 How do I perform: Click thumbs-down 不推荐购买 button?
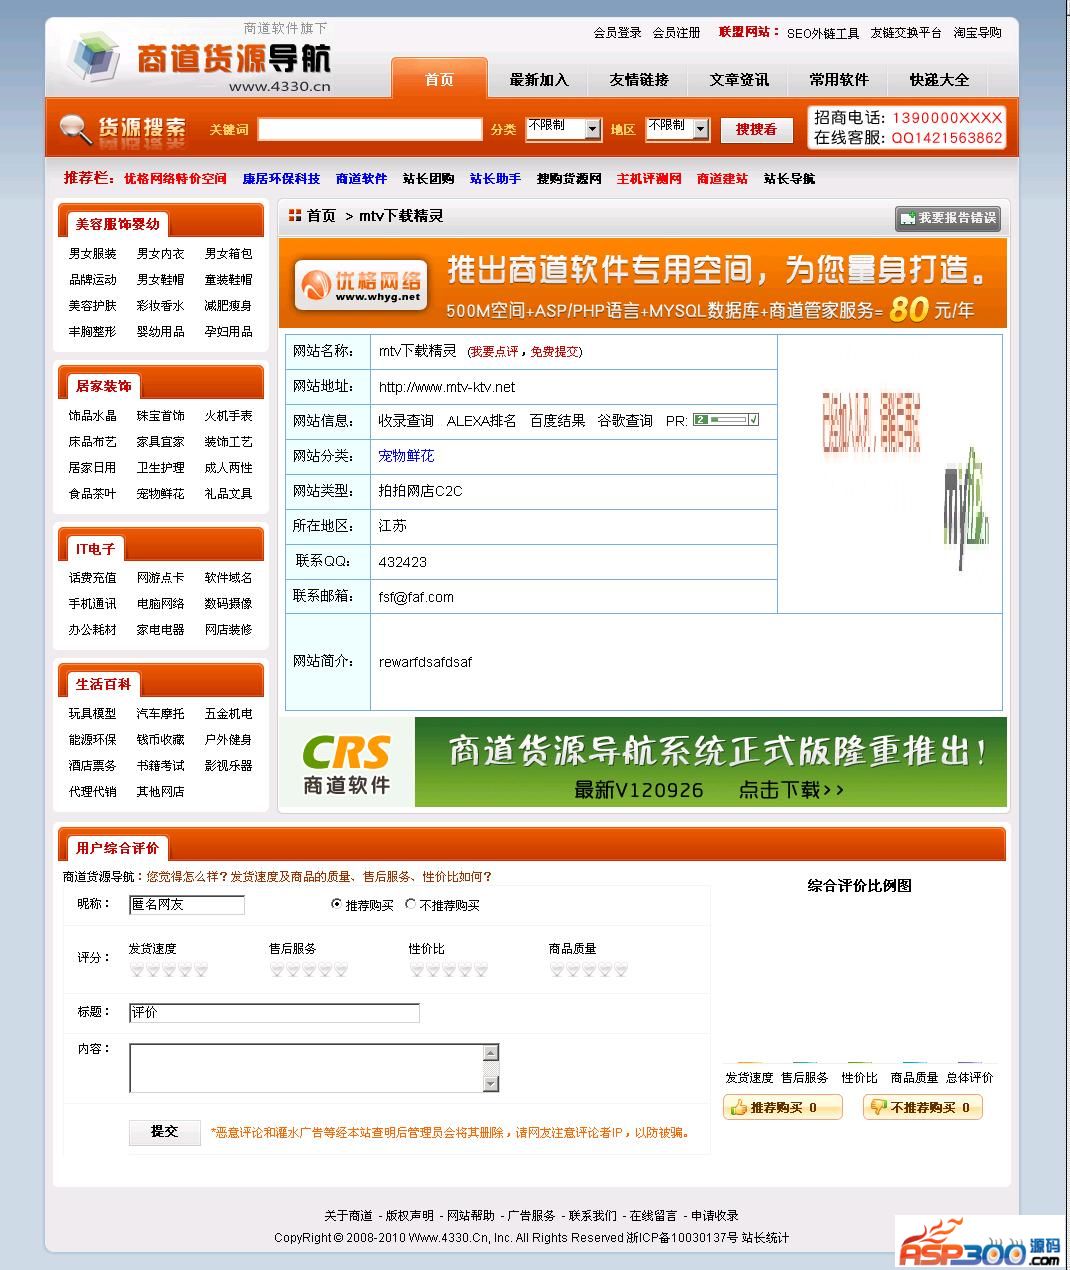[x=923, y=1107]
